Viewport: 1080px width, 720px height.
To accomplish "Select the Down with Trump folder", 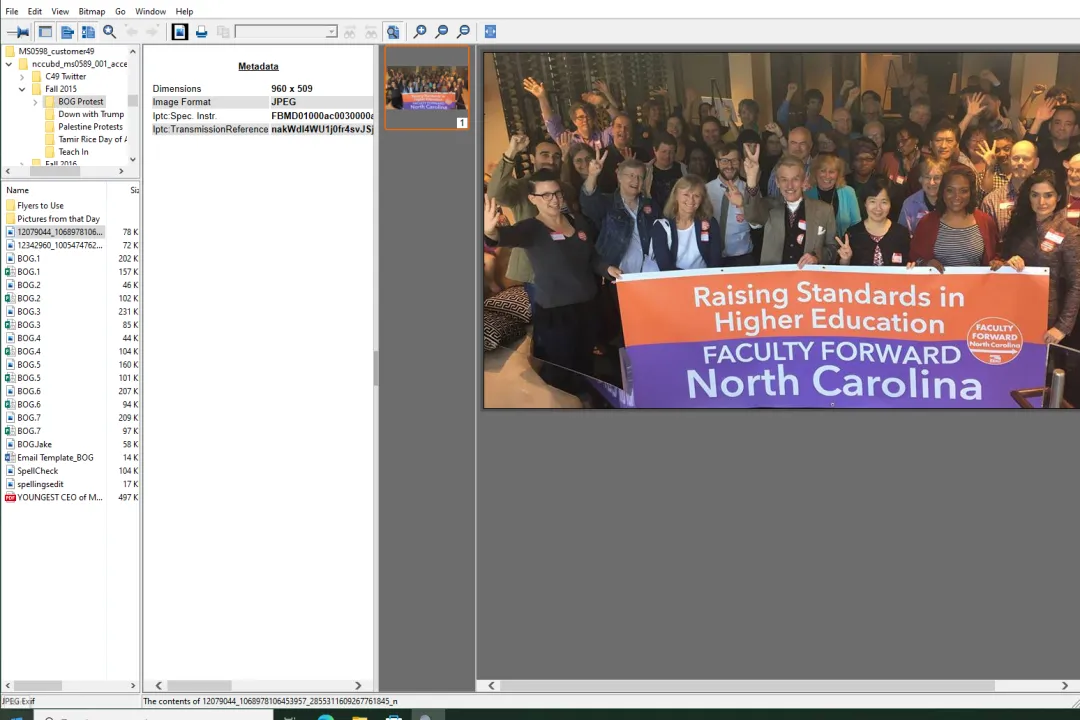I will 91,114.
